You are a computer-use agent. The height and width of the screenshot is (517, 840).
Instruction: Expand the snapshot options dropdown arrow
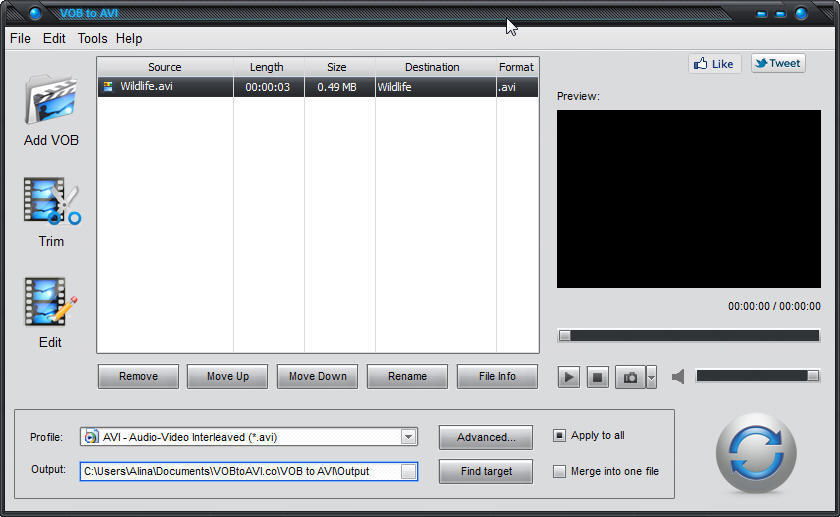point(651,377)
